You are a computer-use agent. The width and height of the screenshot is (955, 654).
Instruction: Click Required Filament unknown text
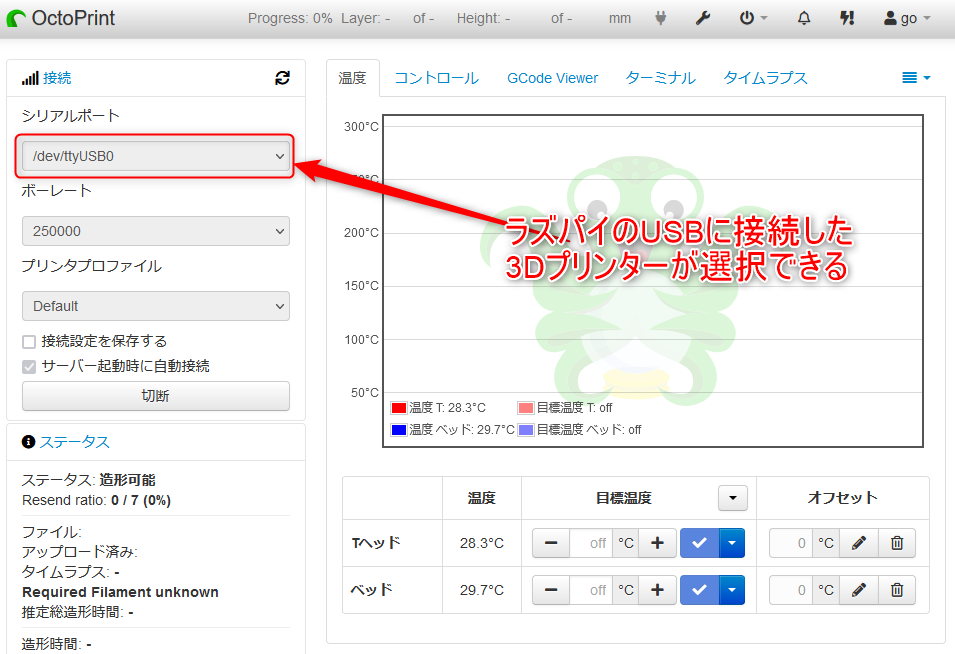click(x=120, y=592)
